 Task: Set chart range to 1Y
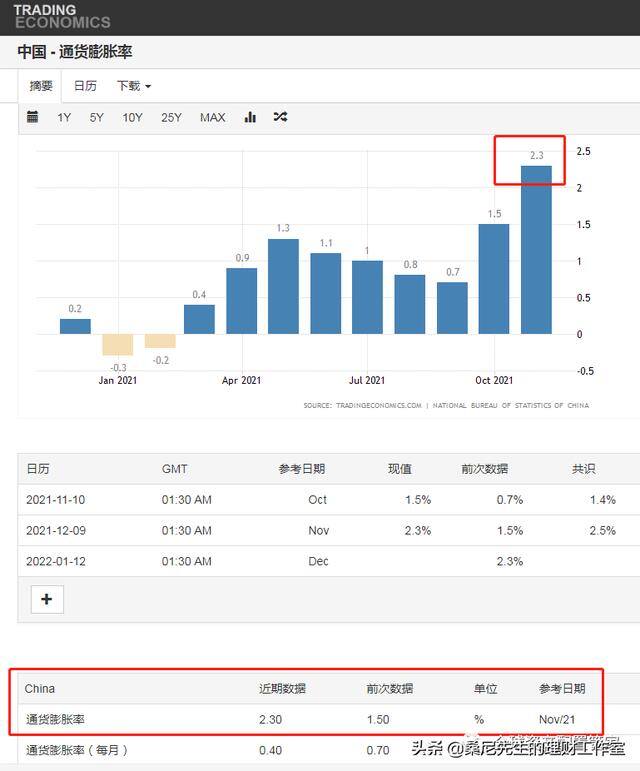coord(64,118)
